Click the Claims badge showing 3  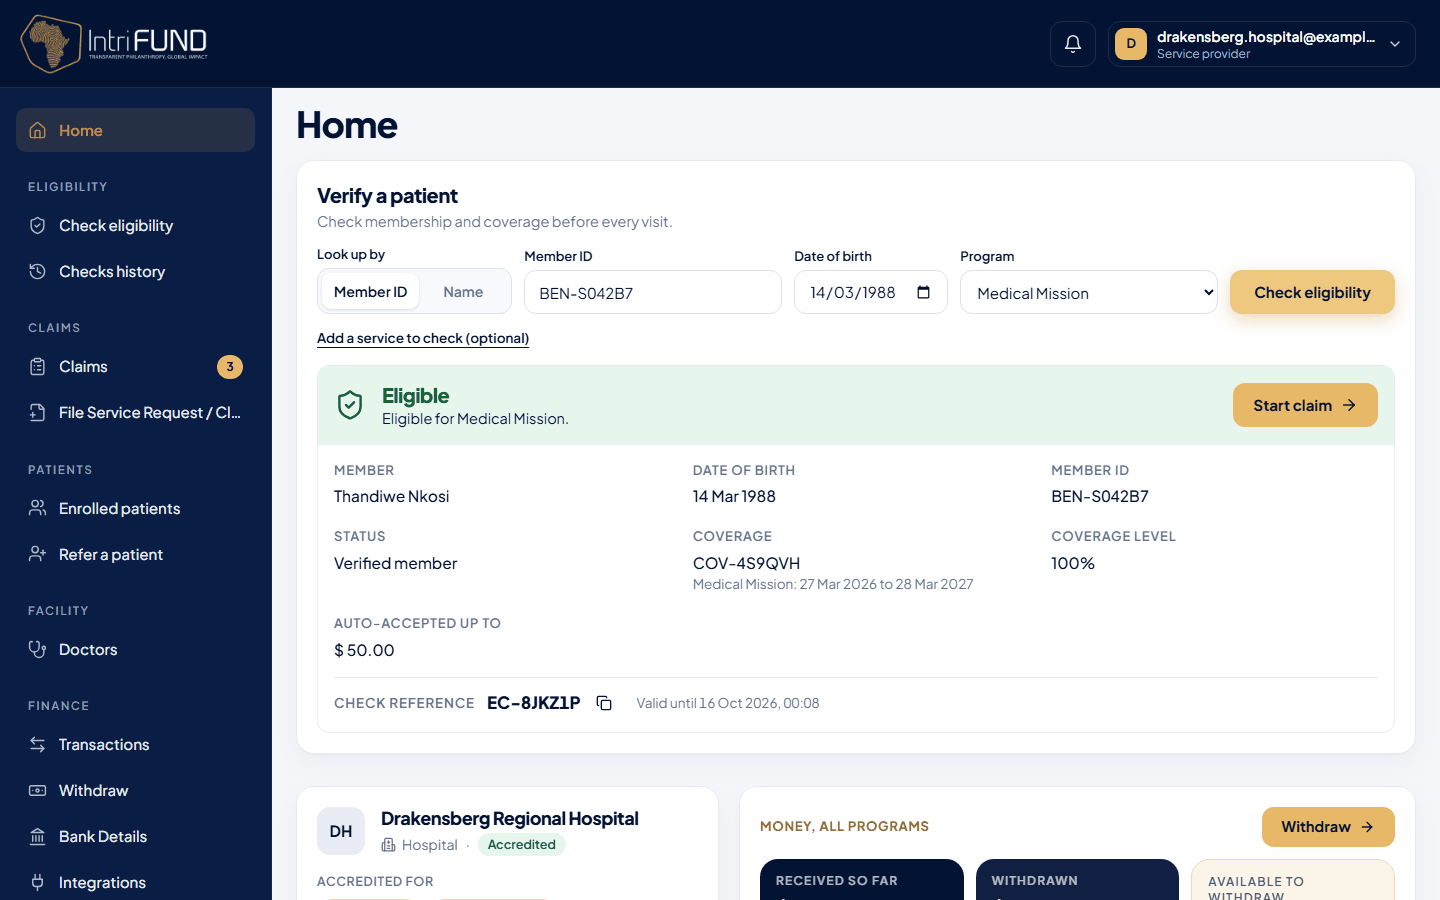click(x=230, y=367)
